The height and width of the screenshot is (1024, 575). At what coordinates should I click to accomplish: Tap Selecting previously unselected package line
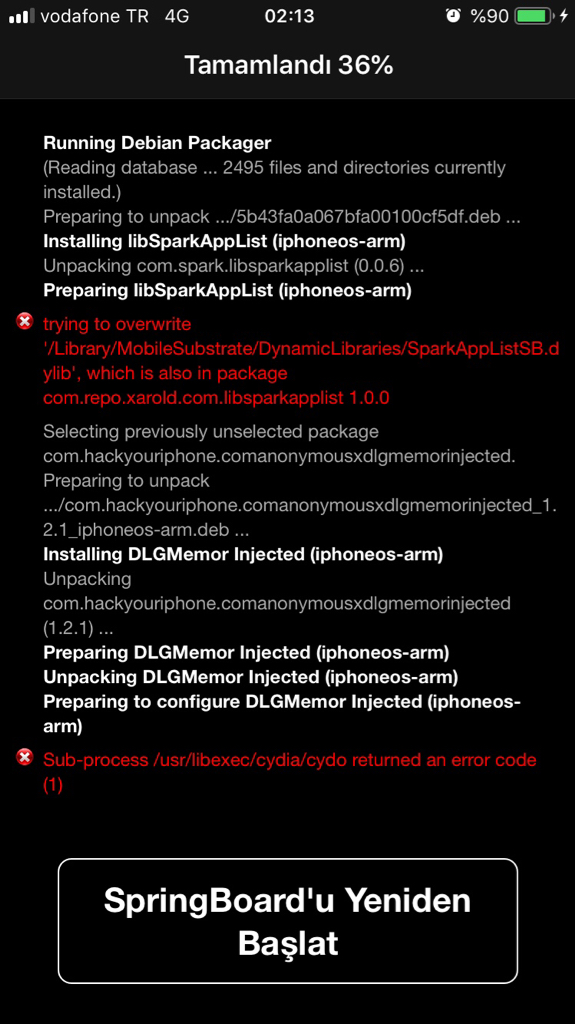(x=279, y=444)
